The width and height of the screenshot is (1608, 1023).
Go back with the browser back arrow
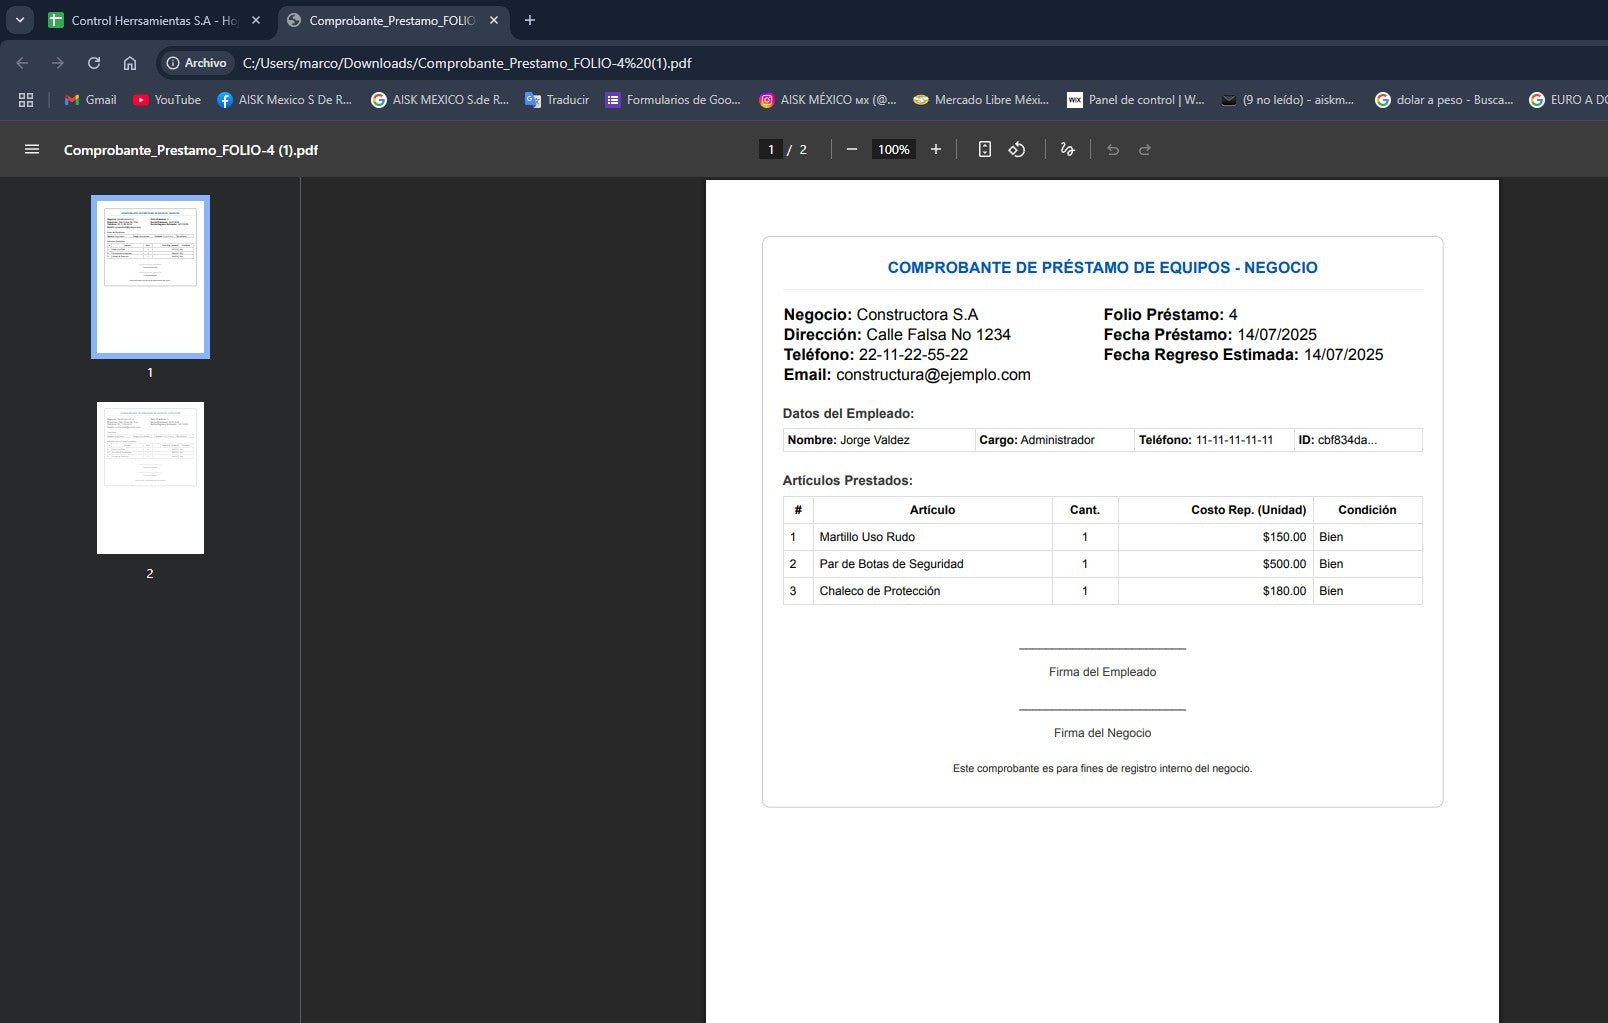(22, 63)
